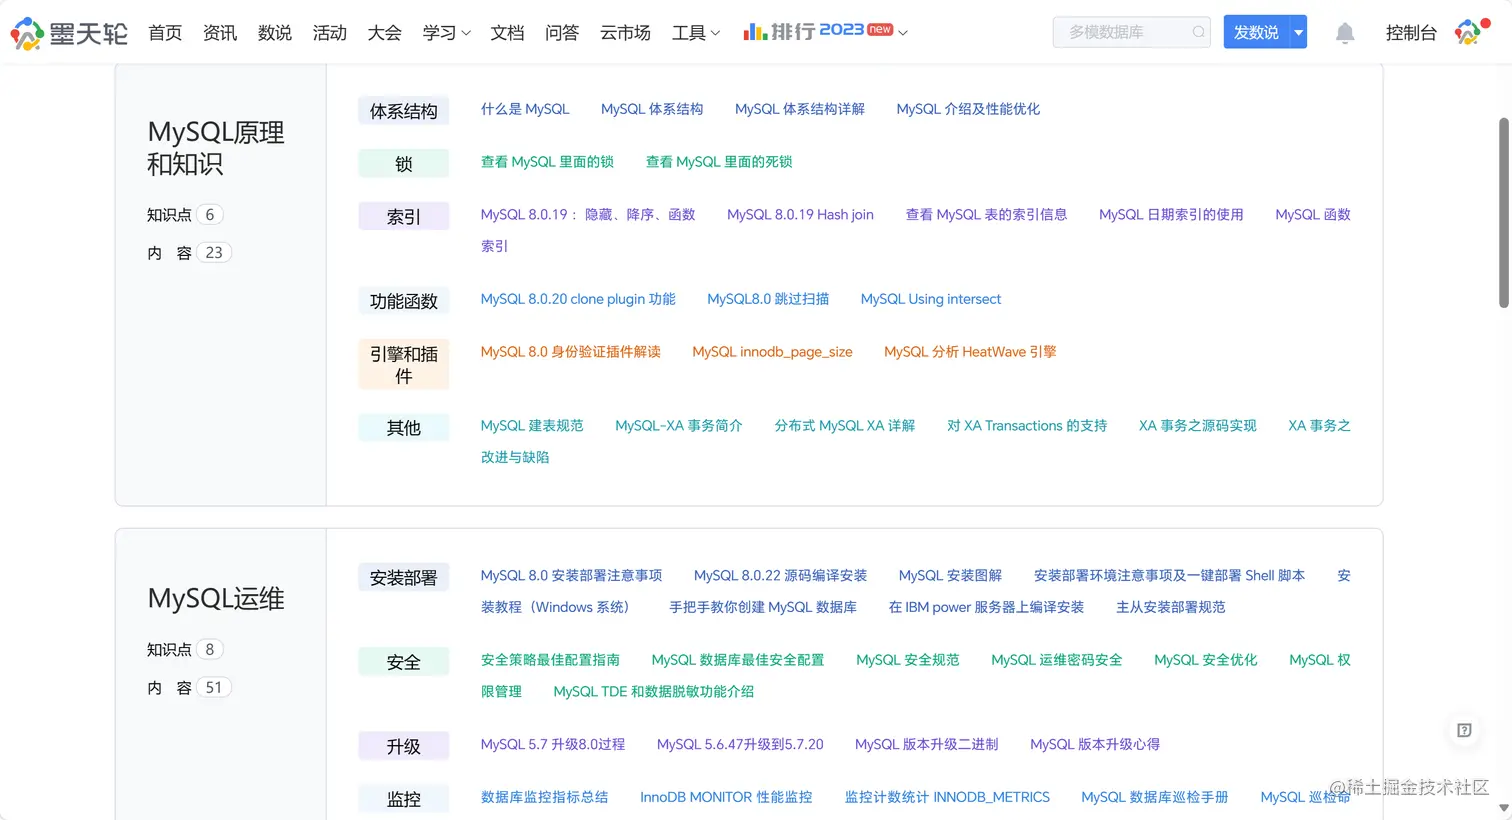The image size is (1512, 820).
Task: Expand the 发数说 dropdown arrow
Action: click(1298, 32)
